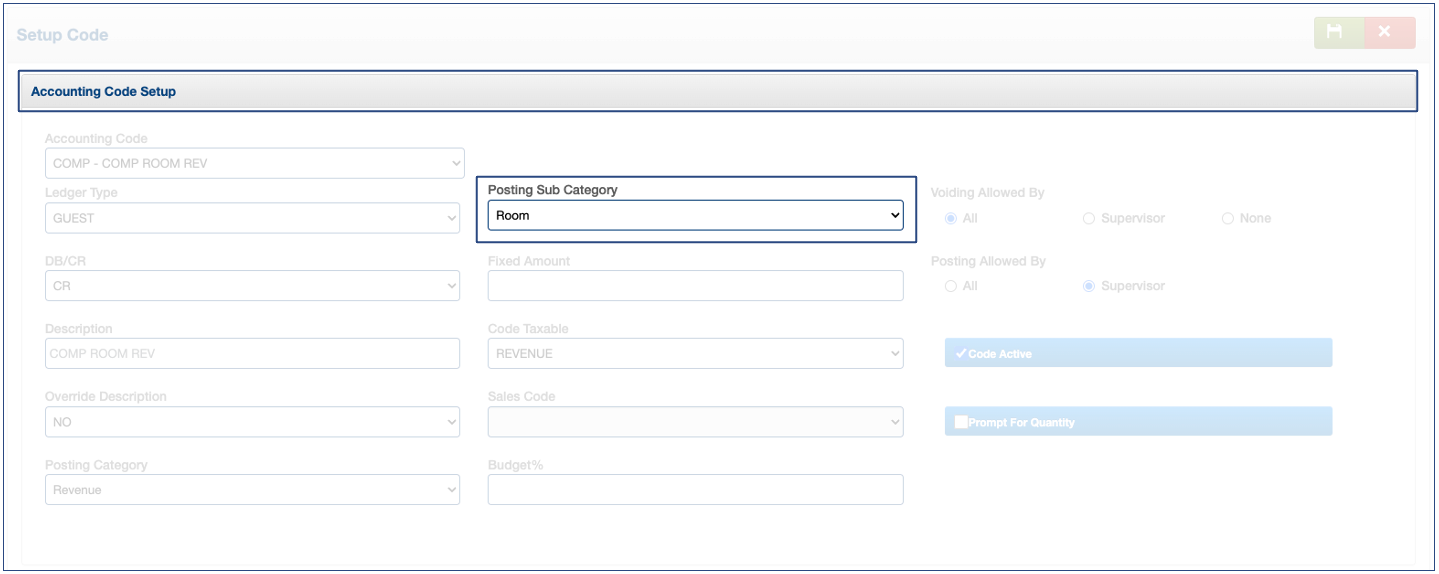Open the Override Description dropdown
This screenshot has height=574, width=1439.
pyautogui.click(x=252, y=422)
